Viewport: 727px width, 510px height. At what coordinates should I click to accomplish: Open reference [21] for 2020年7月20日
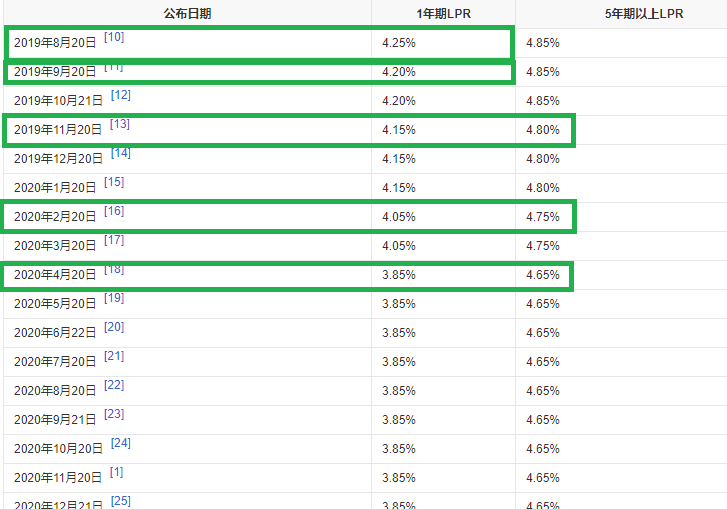(114, 356)
